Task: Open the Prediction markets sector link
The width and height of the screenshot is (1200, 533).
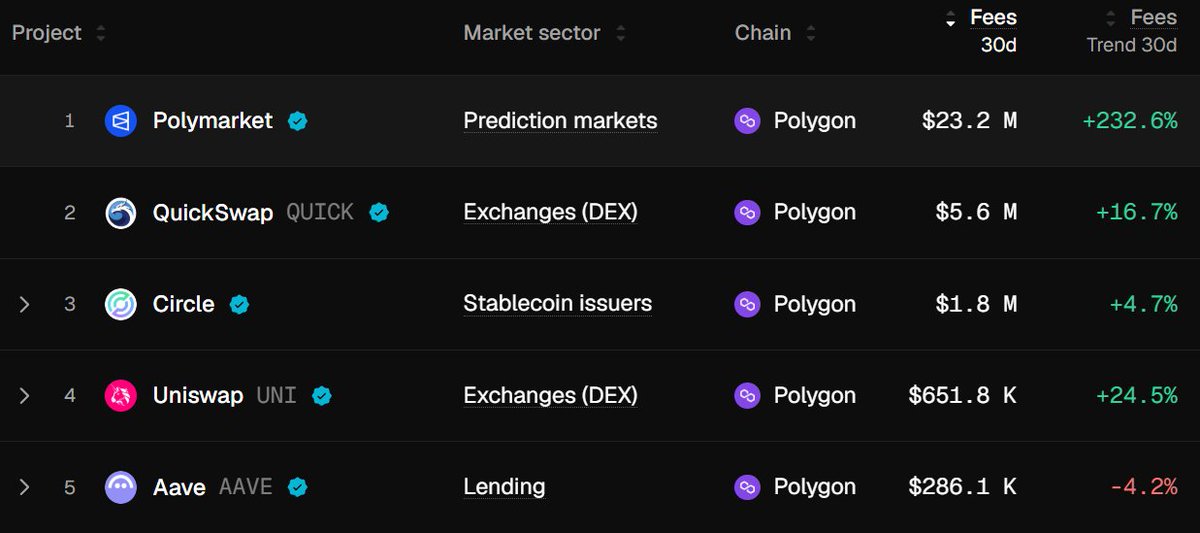Action: coord(560,121)
